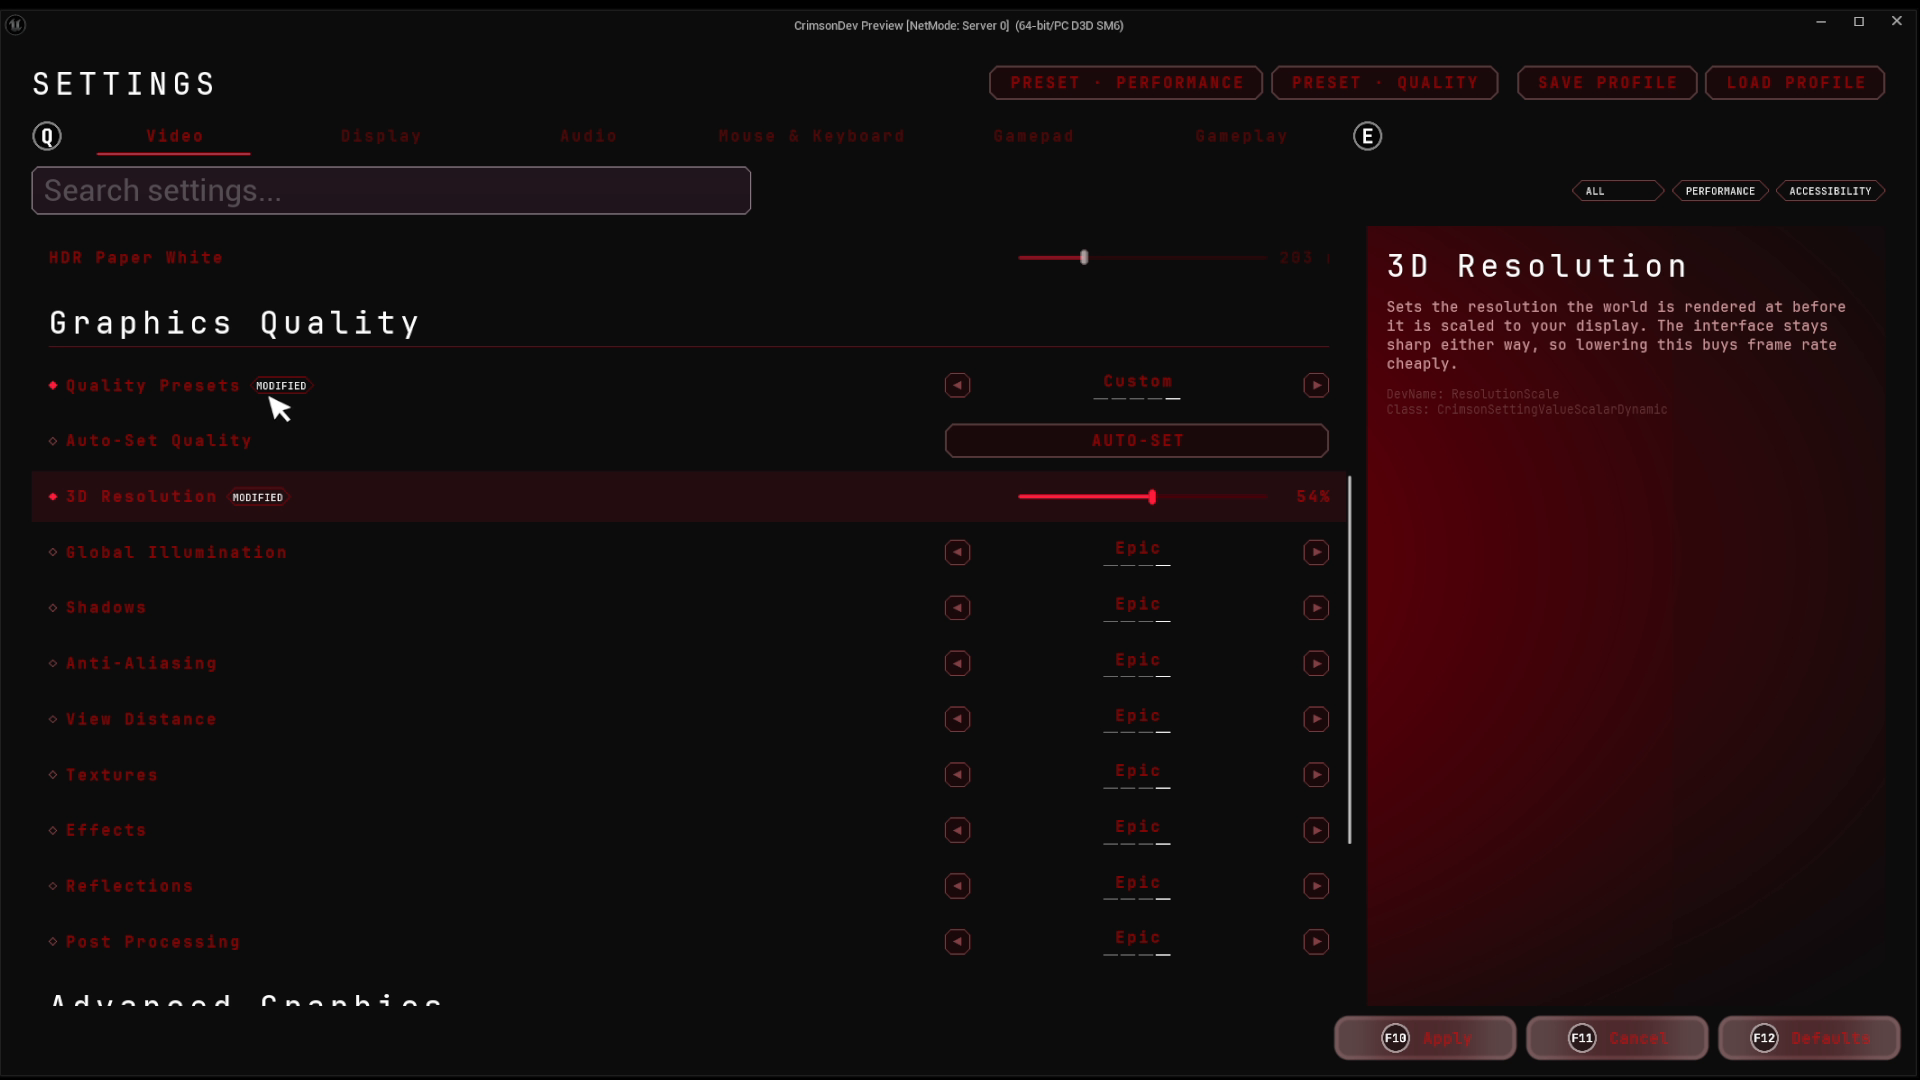The height and width of the screenshot is (1080, 1920).
Task: Decrease Post Processing with left arrow
Action: [x=957, y=942]
